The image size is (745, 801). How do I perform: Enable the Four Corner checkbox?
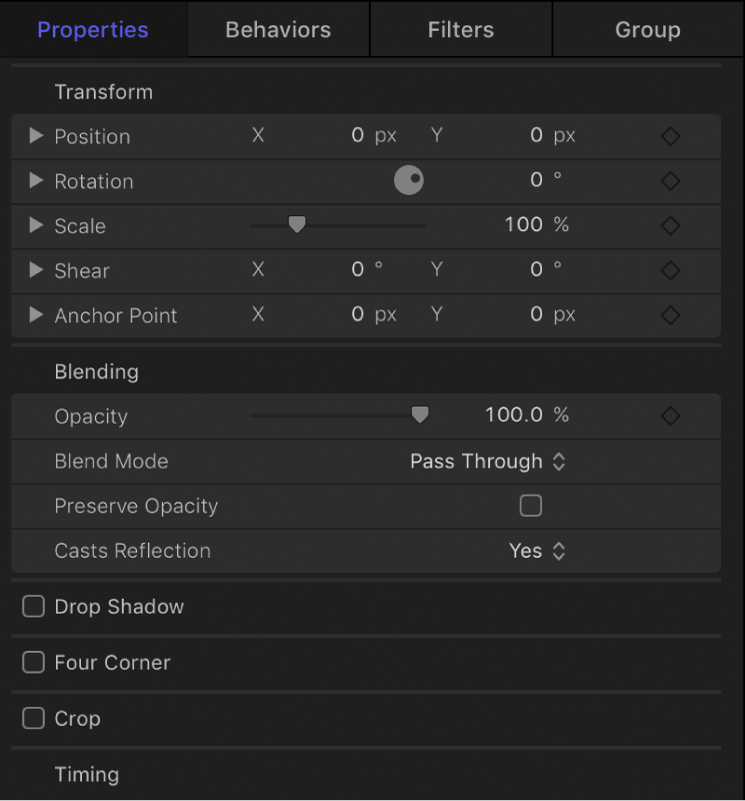[34, 662]
